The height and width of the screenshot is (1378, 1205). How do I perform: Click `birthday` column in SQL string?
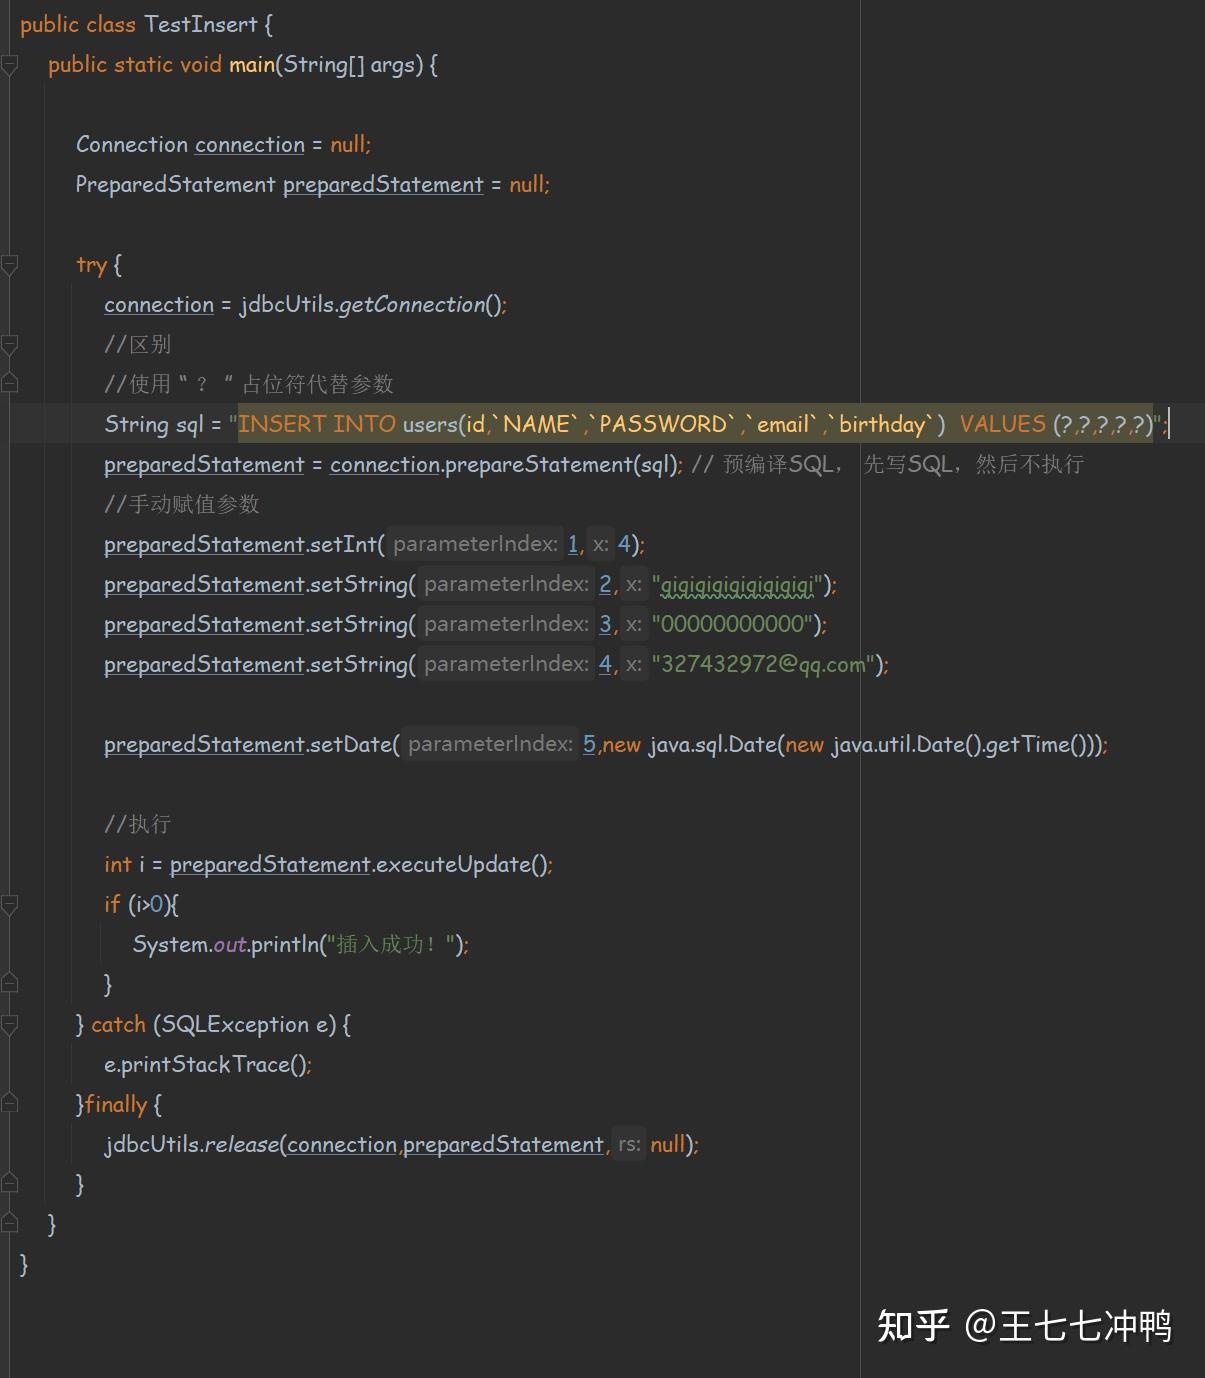point(882,424)
